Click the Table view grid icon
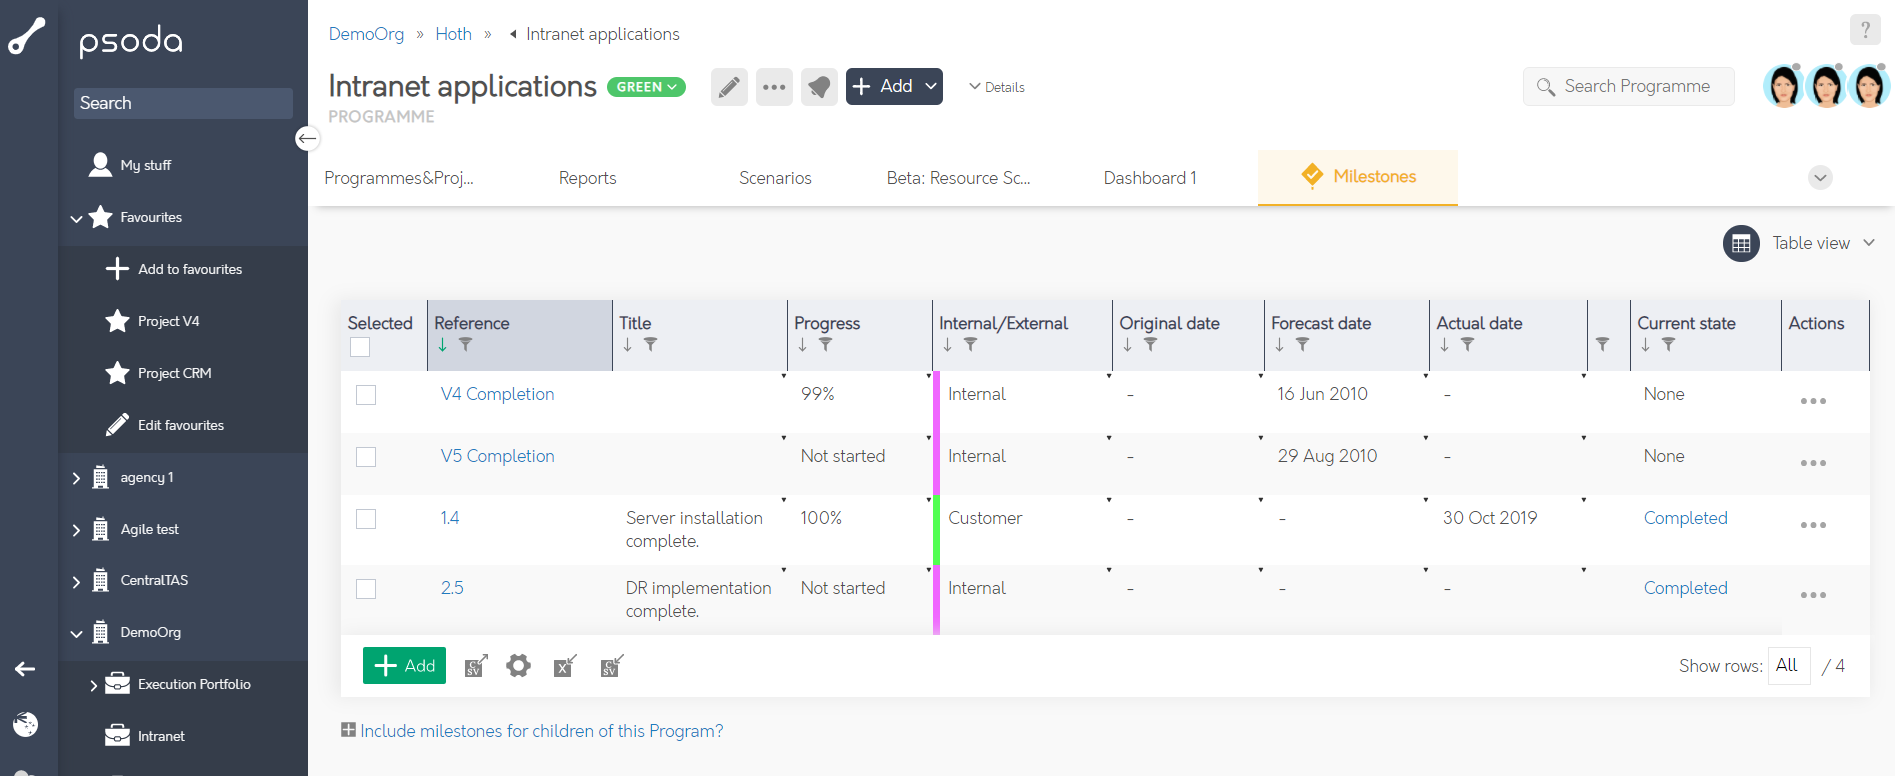The height and width of the screenshot is (776, 1895). pos(1741,243)
